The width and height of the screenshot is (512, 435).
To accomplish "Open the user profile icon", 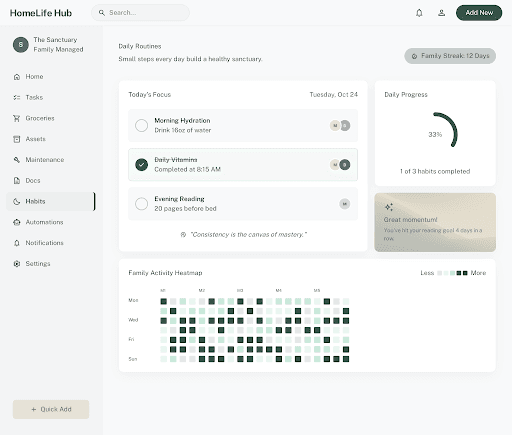I will coord(441,13).
